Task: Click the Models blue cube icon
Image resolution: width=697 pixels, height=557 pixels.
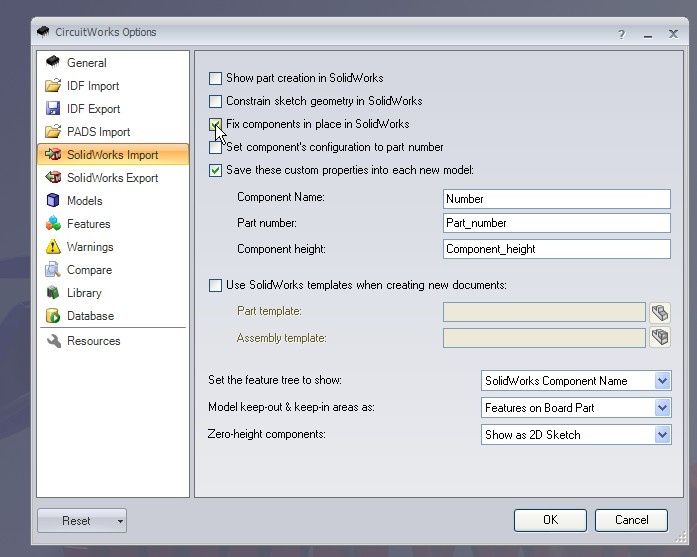Action: [53, 200]
